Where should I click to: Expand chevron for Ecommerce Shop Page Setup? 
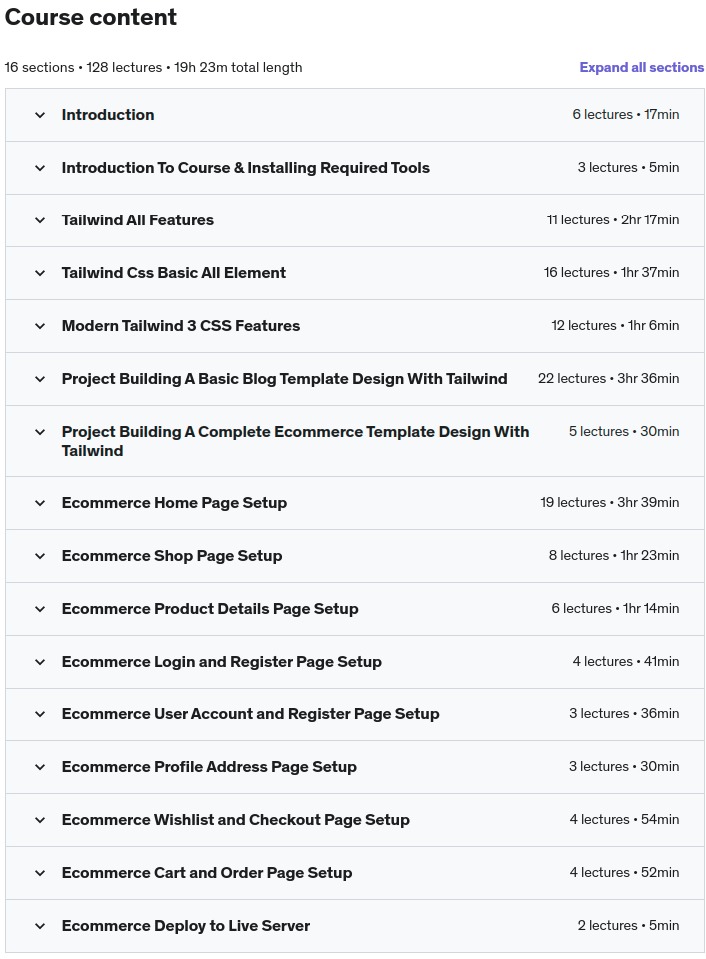click(x=40, y=556)
